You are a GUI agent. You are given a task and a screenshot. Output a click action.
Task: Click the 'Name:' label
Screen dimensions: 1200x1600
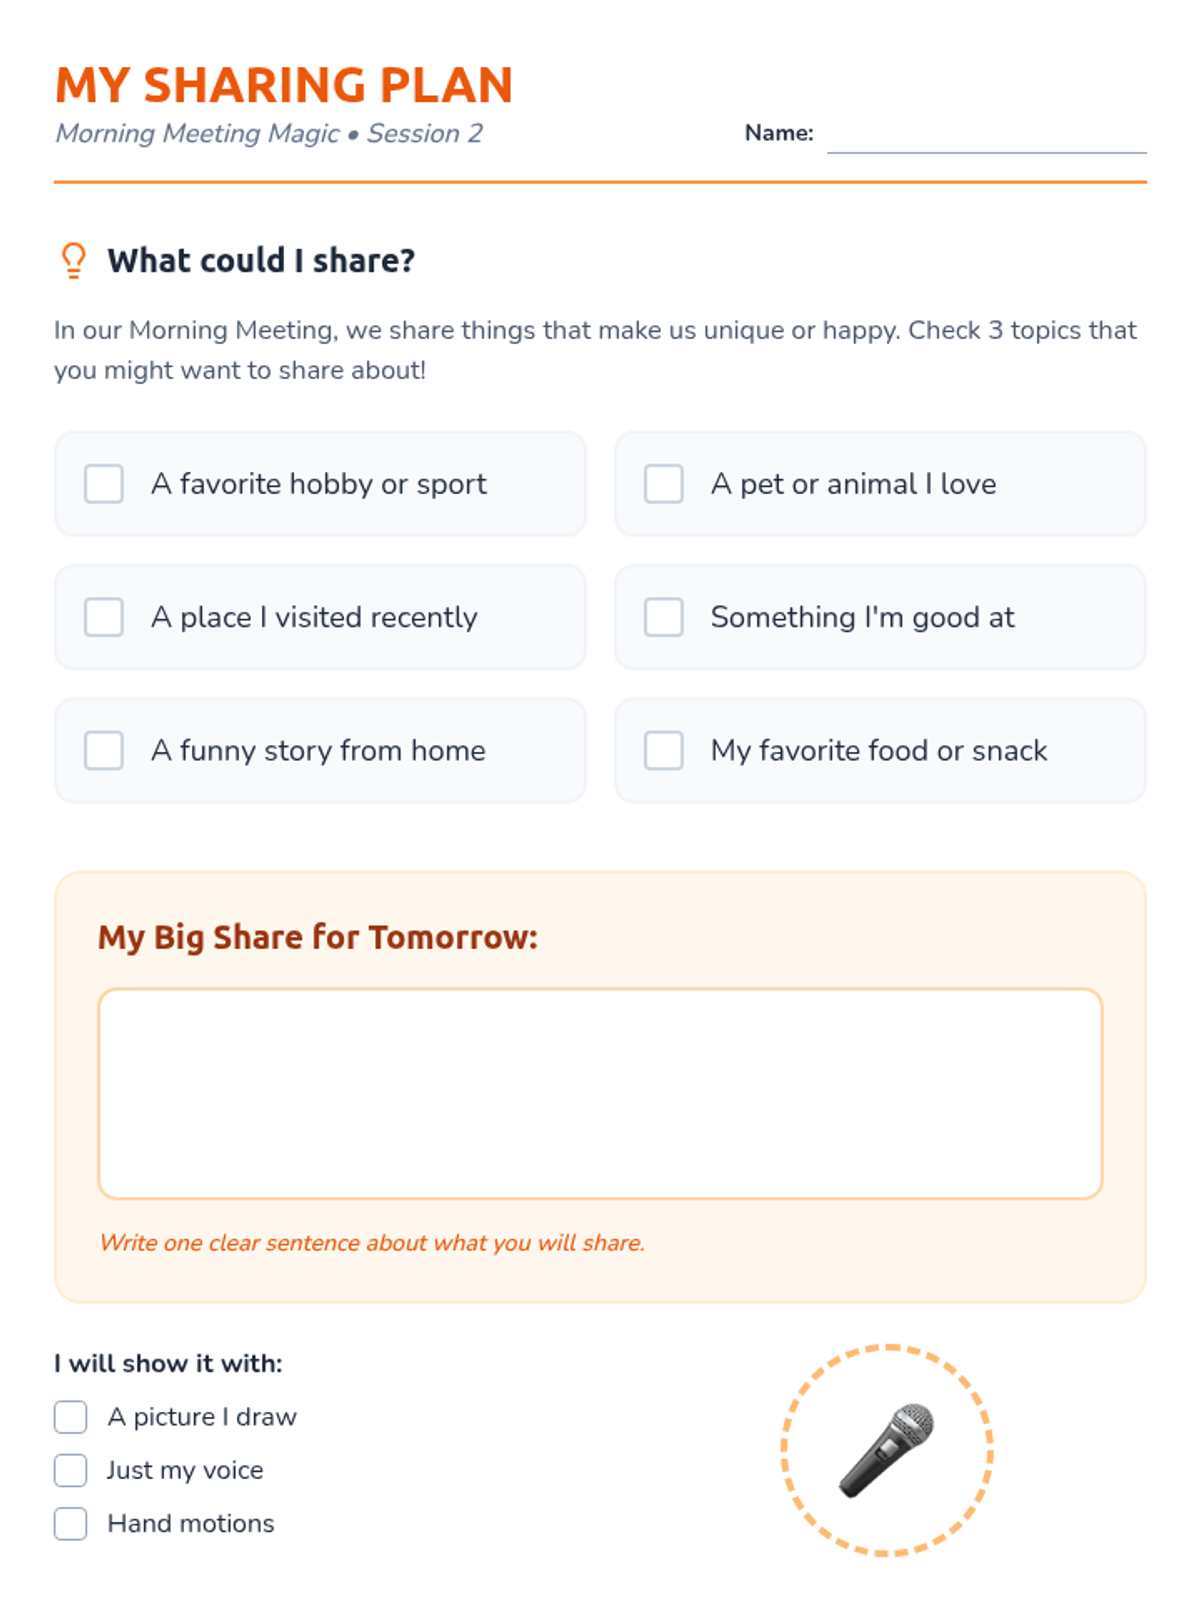779,133
